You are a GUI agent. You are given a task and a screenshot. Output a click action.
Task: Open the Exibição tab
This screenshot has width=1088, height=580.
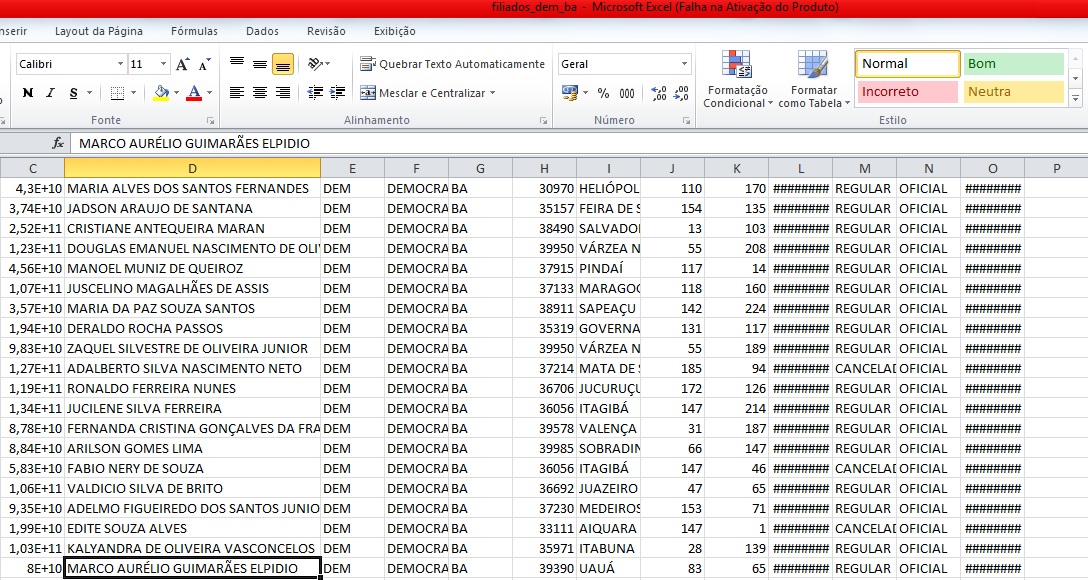(395, 31)
